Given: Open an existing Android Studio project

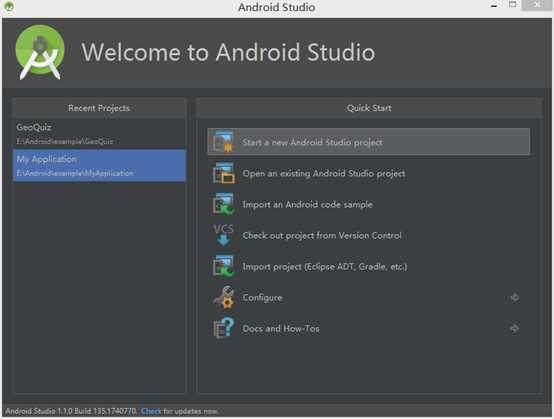Looking at the screenshot, I should coord(369,173).
